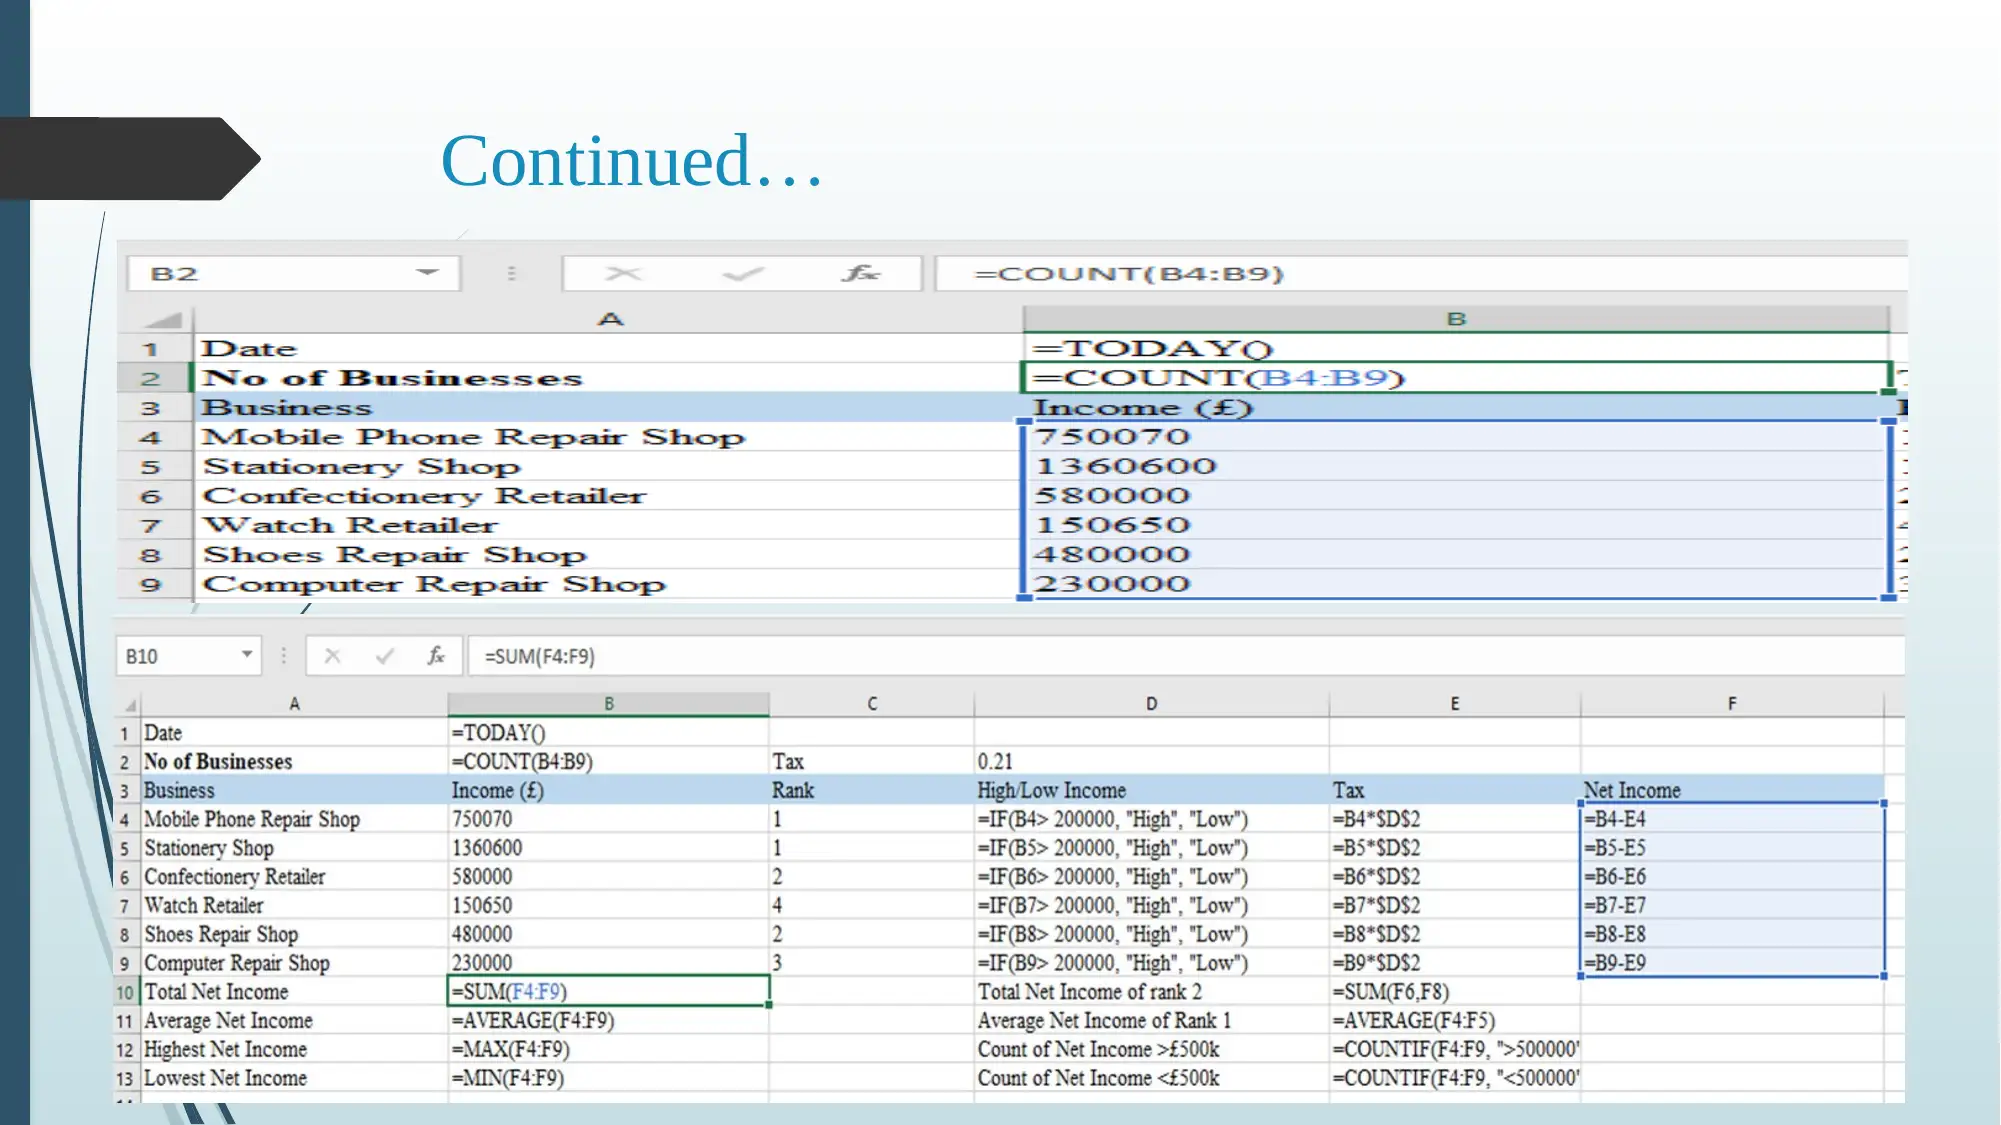Select column C header in lower sheet
Viewport: 2001px width, 1125px height.
(872, 704)
